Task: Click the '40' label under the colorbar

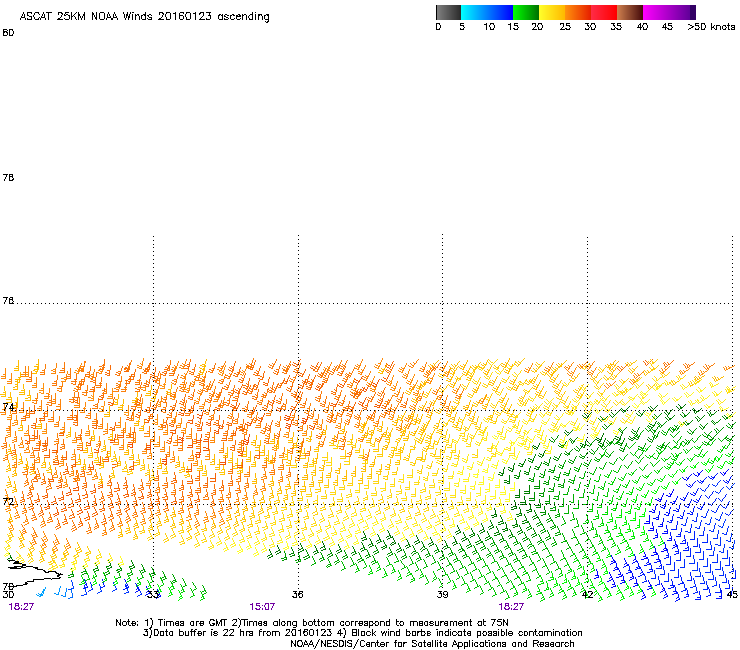Action: click(x=642, y=27)
